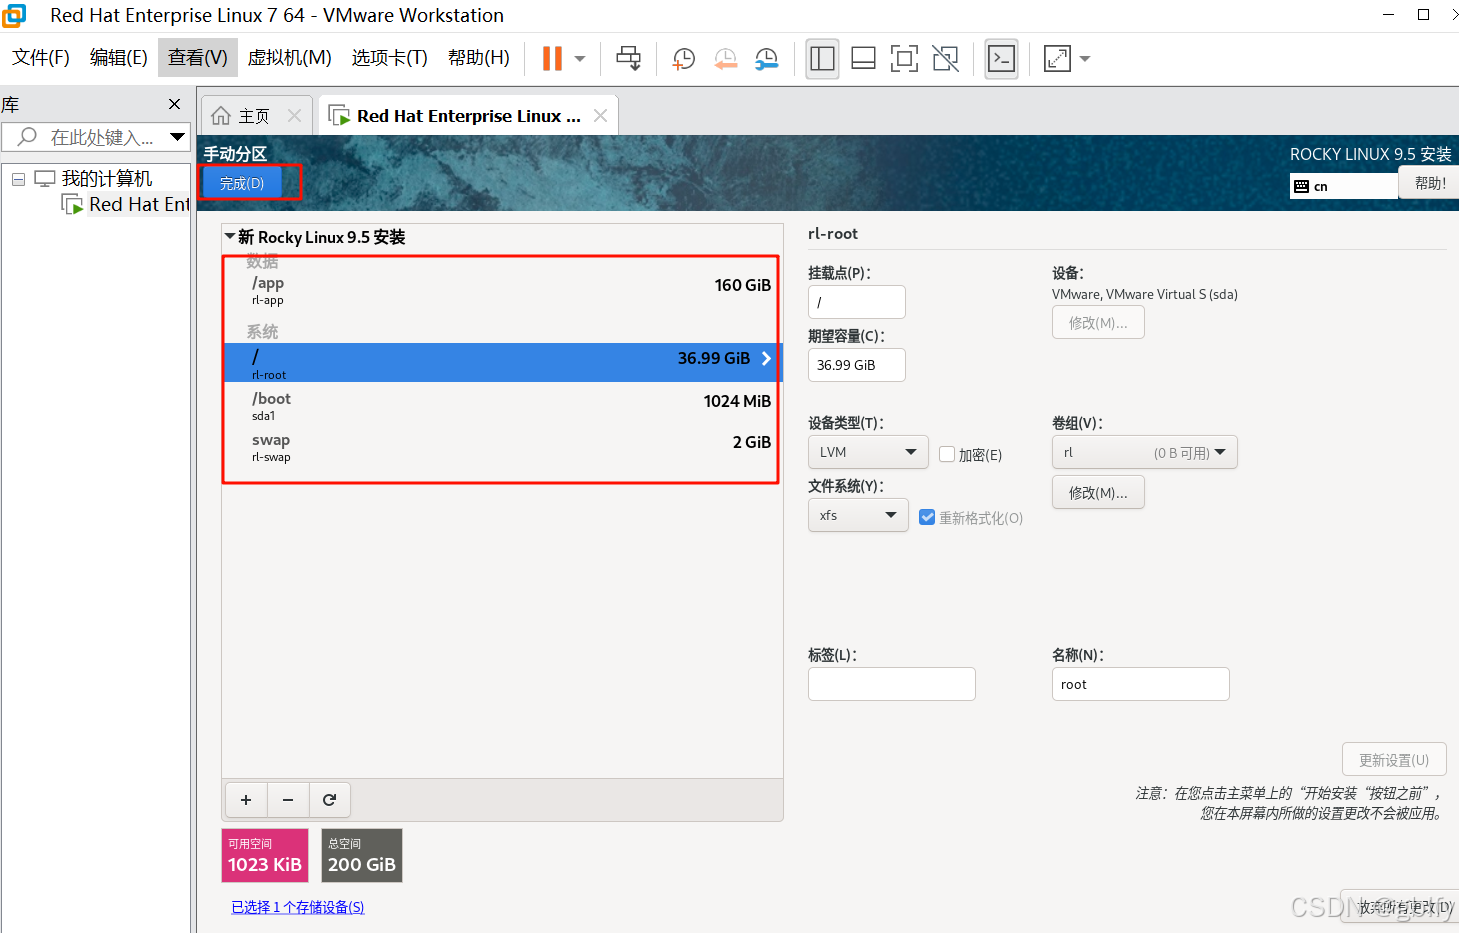Open the 查看(V) menu
The width and height of the screenshot is (1459, 933).
pyautogui.click(x=198, y=58)
